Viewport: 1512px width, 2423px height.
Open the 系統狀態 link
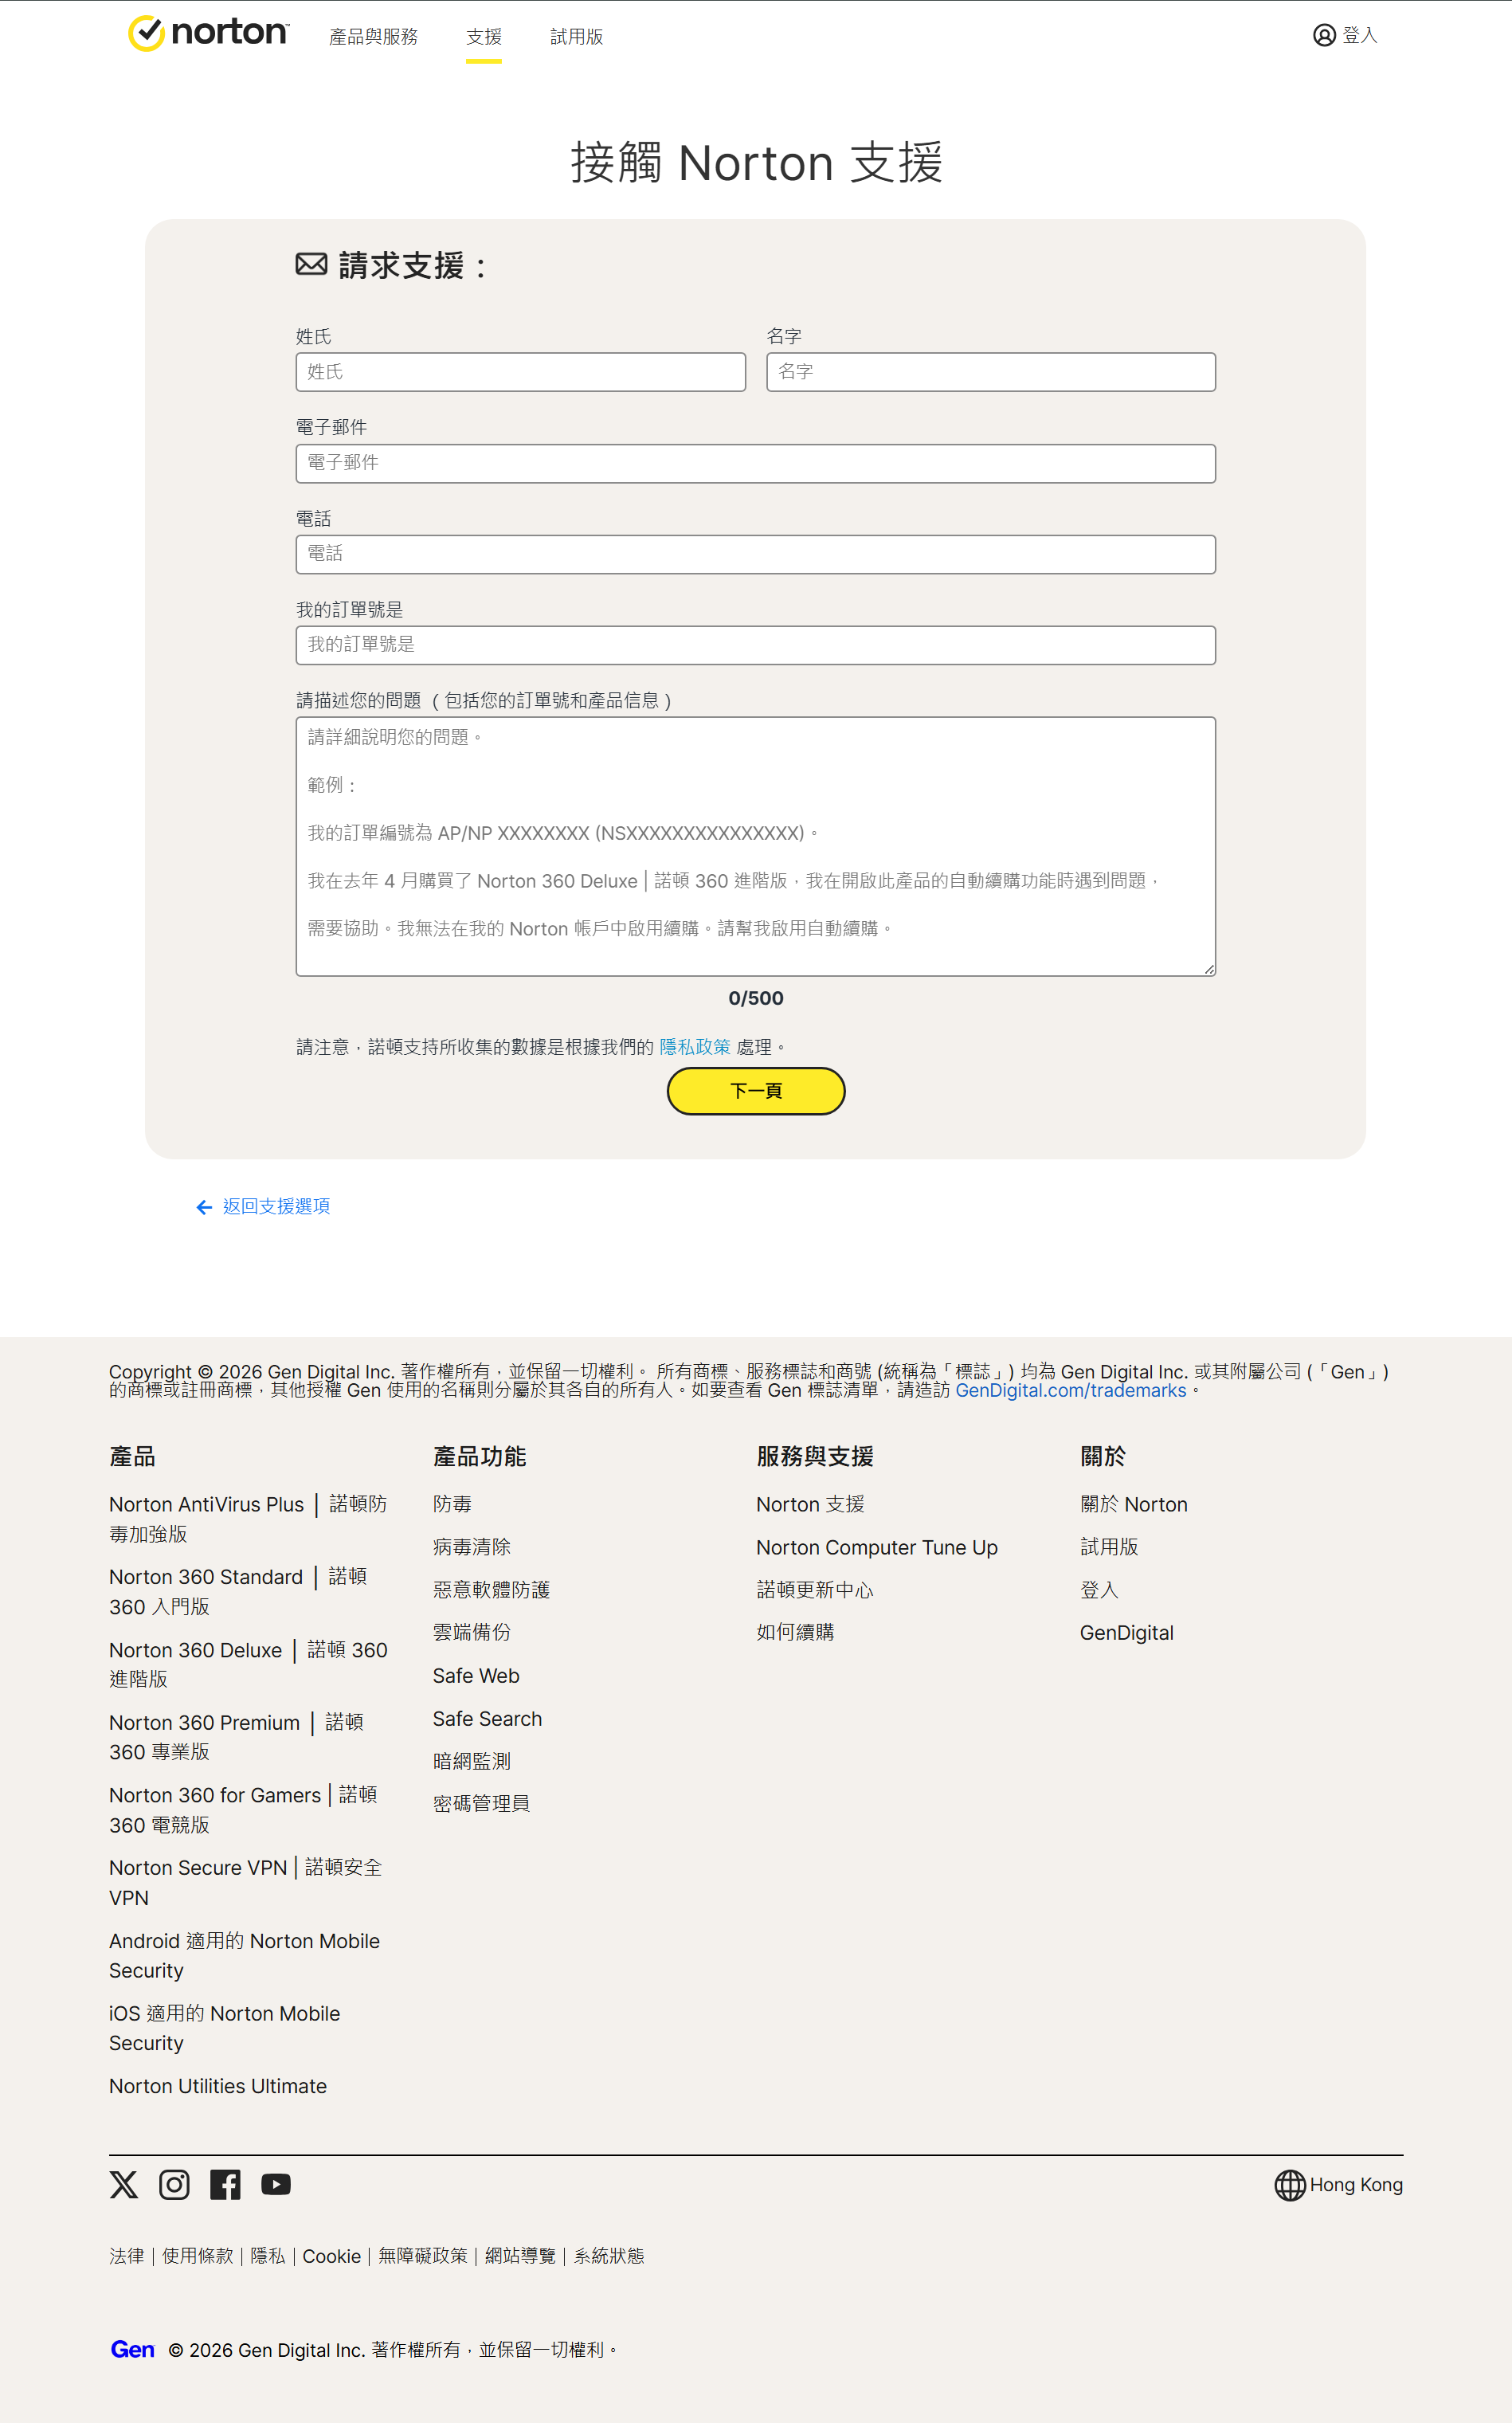click(609, 2256)
